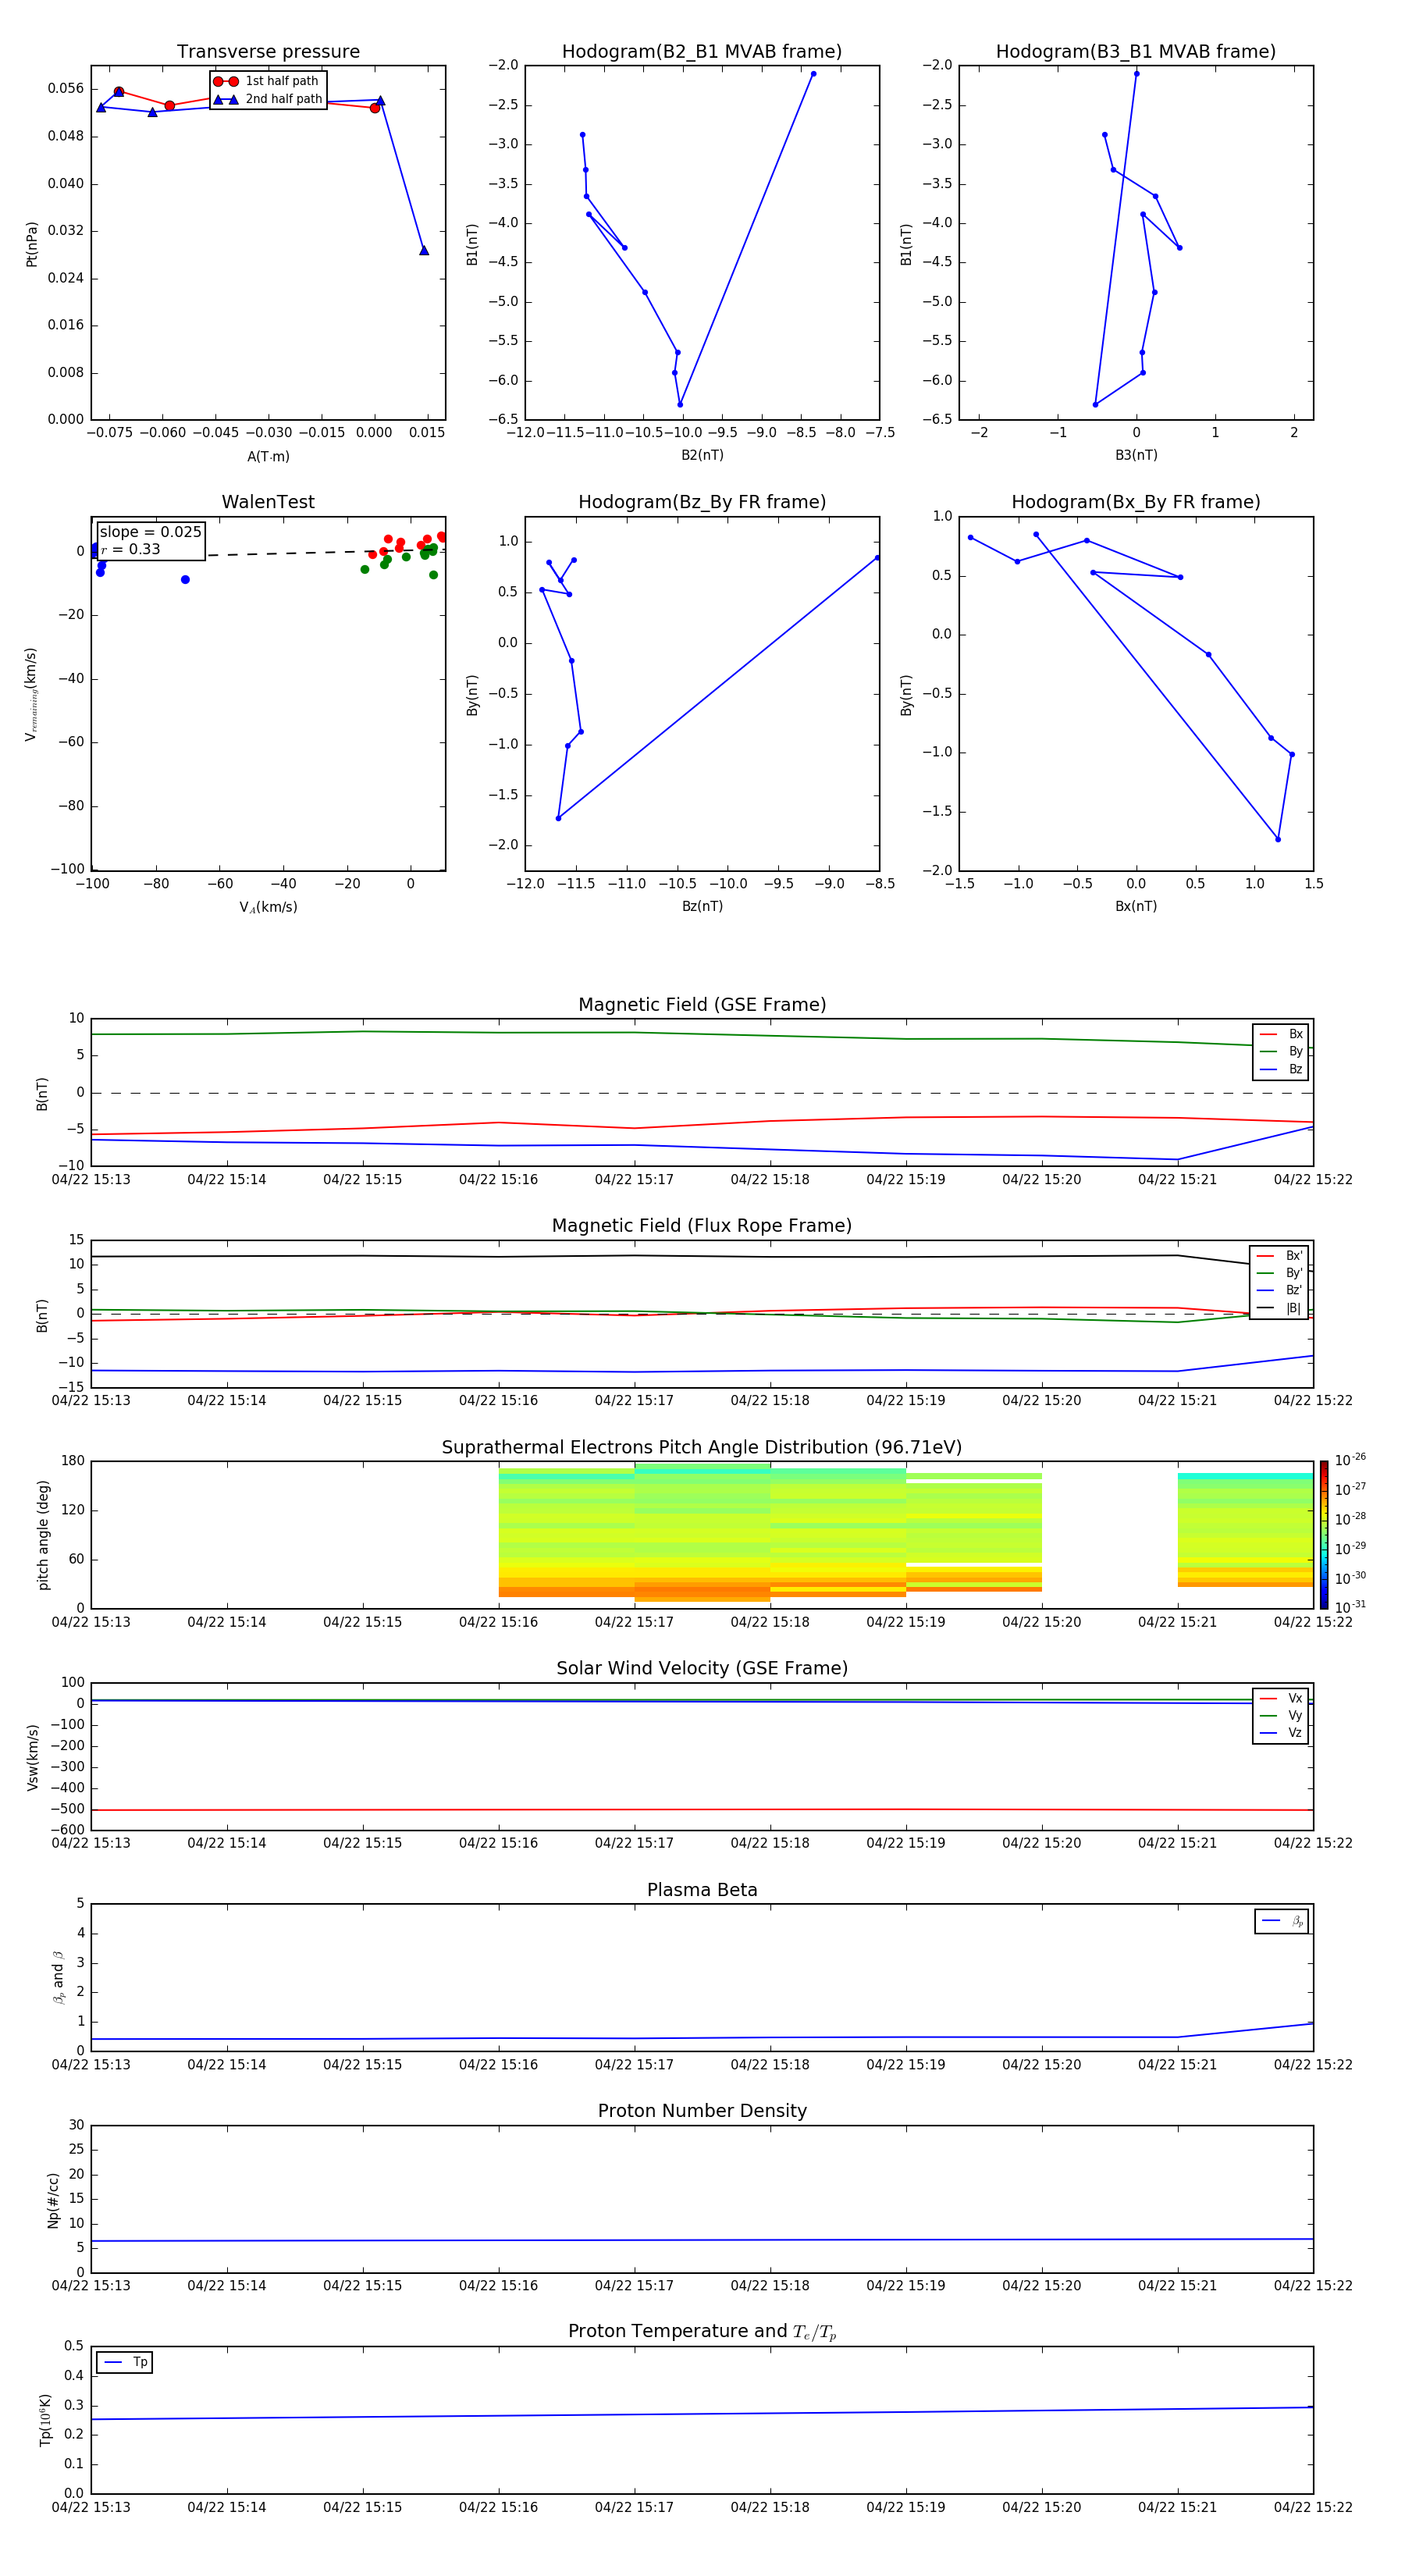Viewport: 1405px width, 2576px height.
Task: Select the βp legend entry in Plasma Beta
Action: coord(1282,1921)
